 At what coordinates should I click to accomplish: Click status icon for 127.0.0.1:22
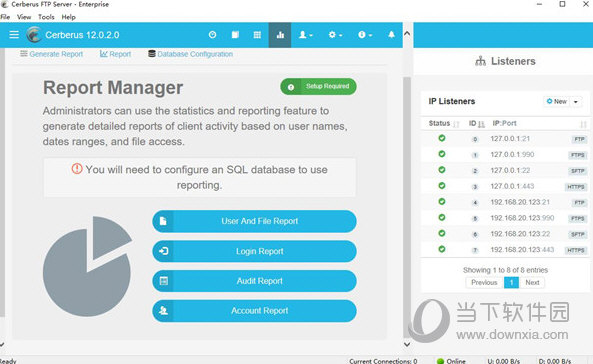click(x=442, y=170)
